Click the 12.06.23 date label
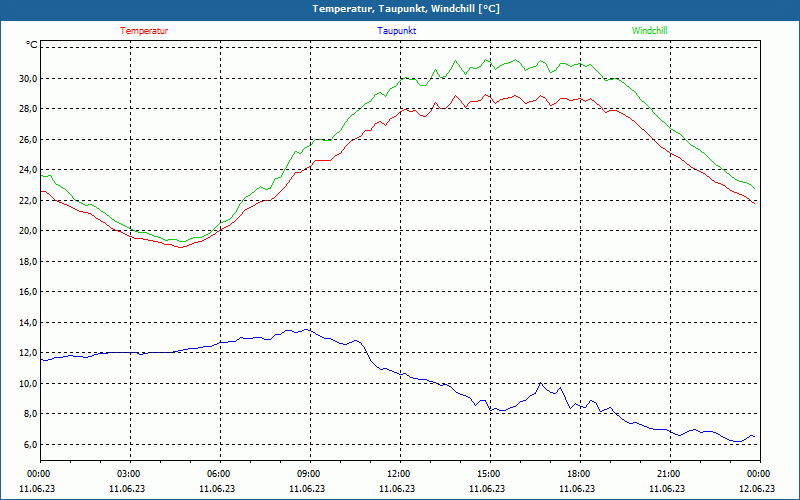 (x=757, y=488)
